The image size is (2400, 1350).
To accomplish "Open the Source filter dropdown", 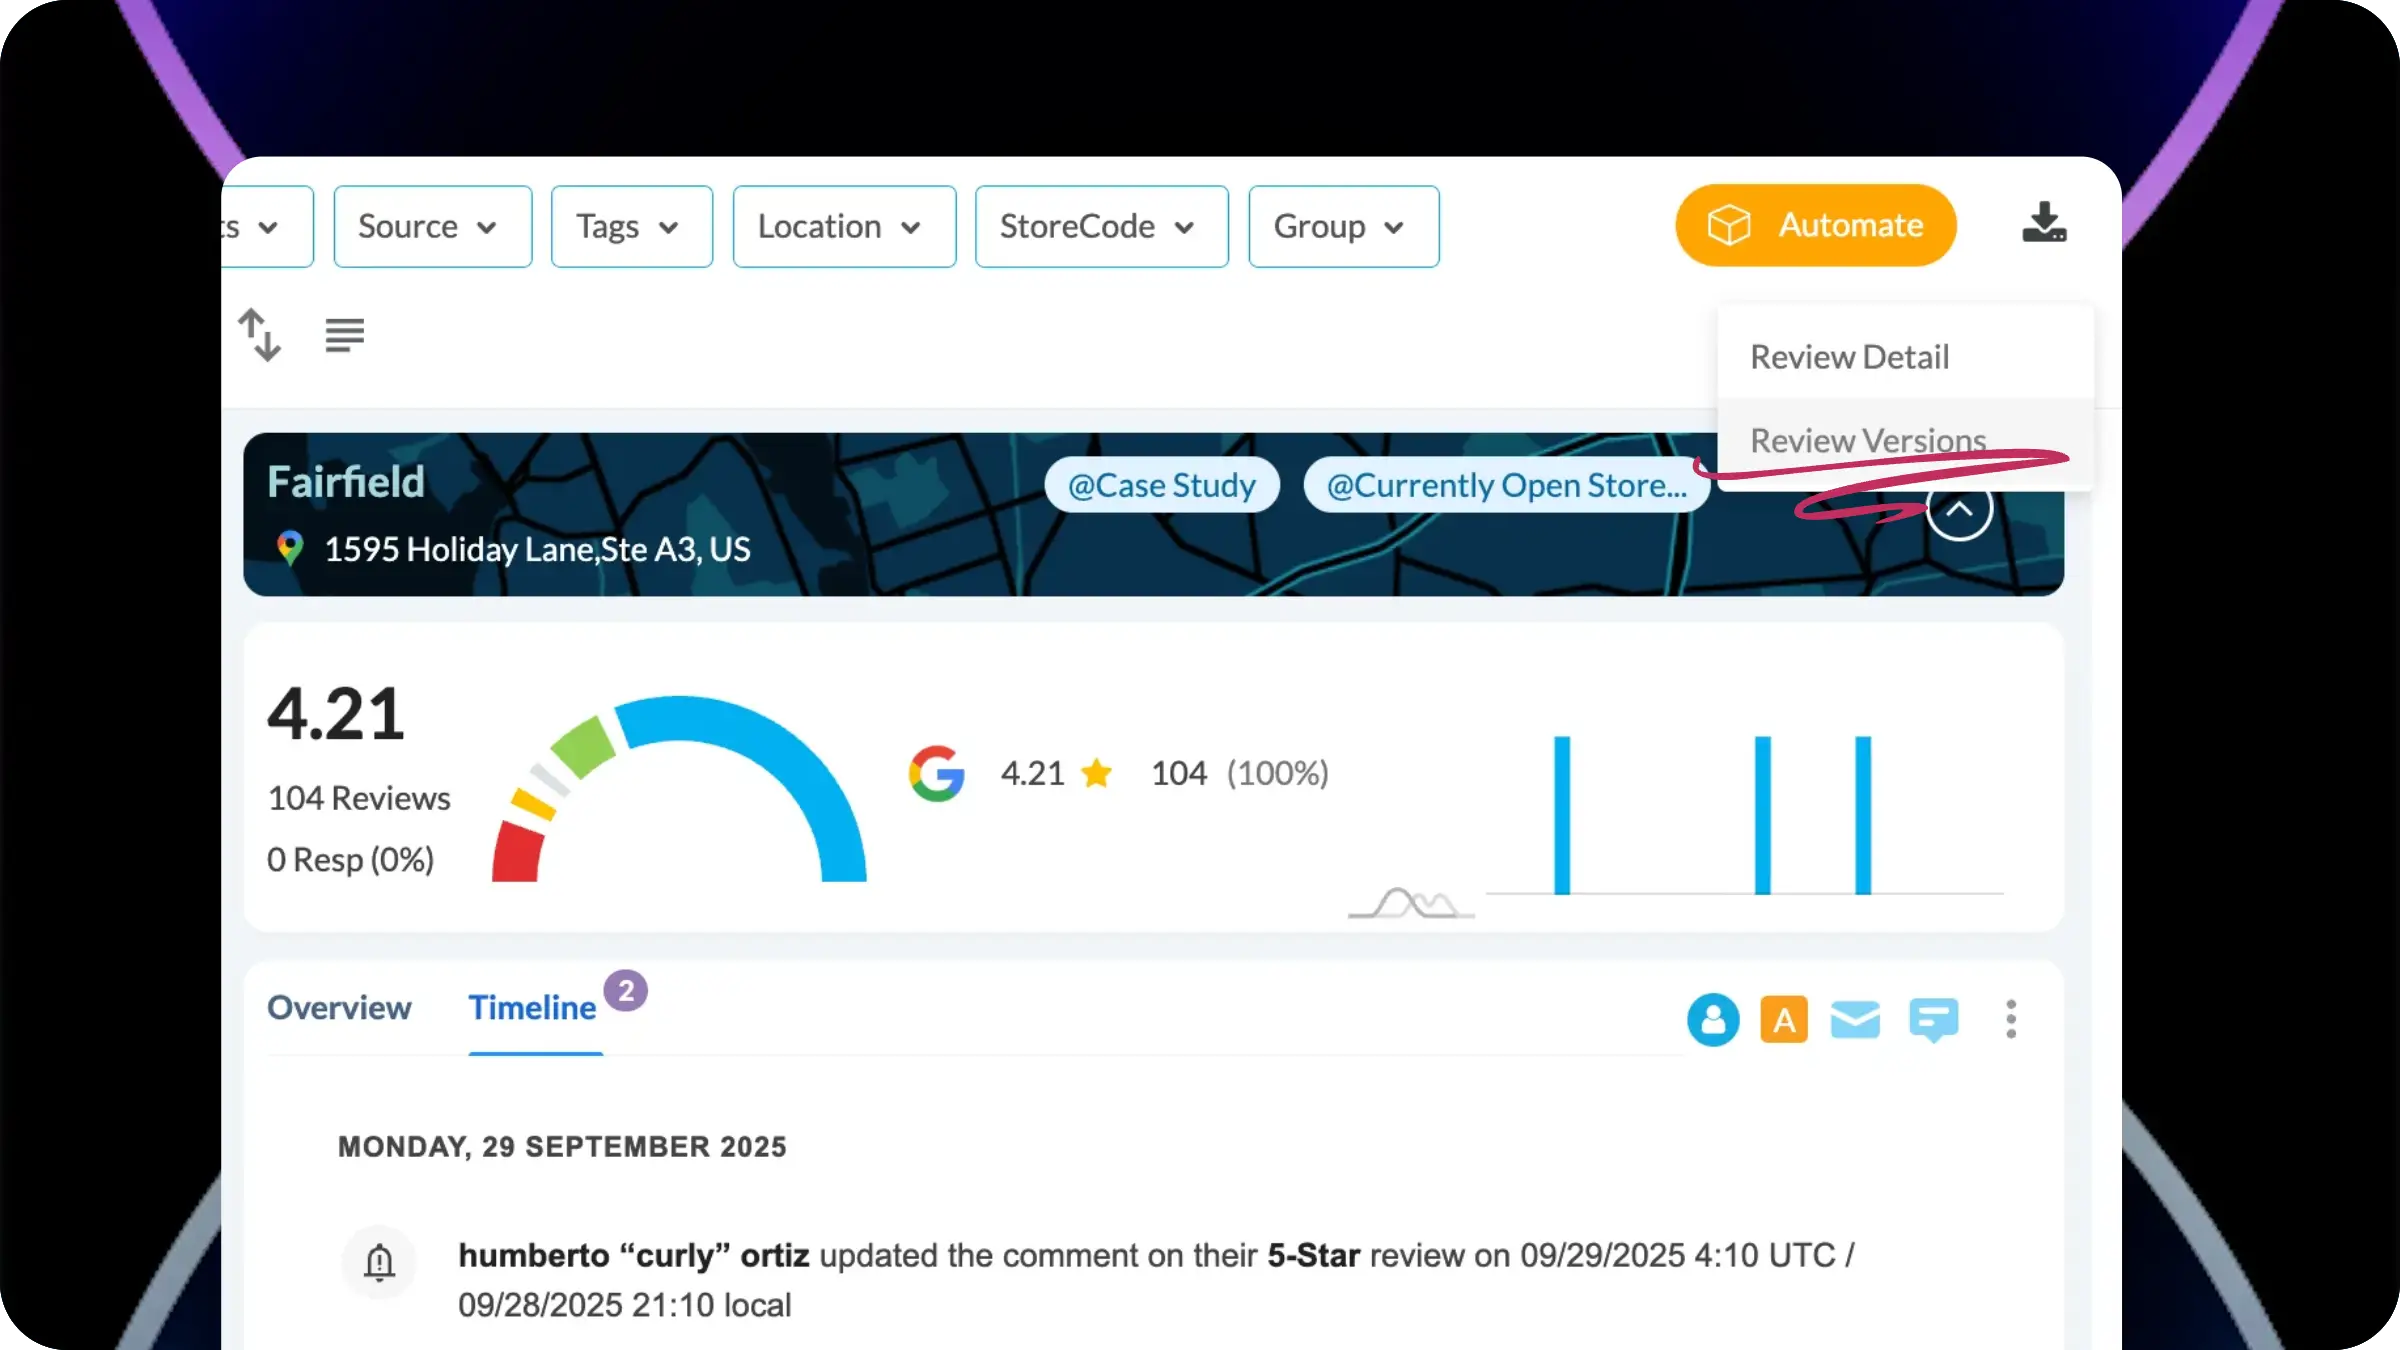I will 432,227.
